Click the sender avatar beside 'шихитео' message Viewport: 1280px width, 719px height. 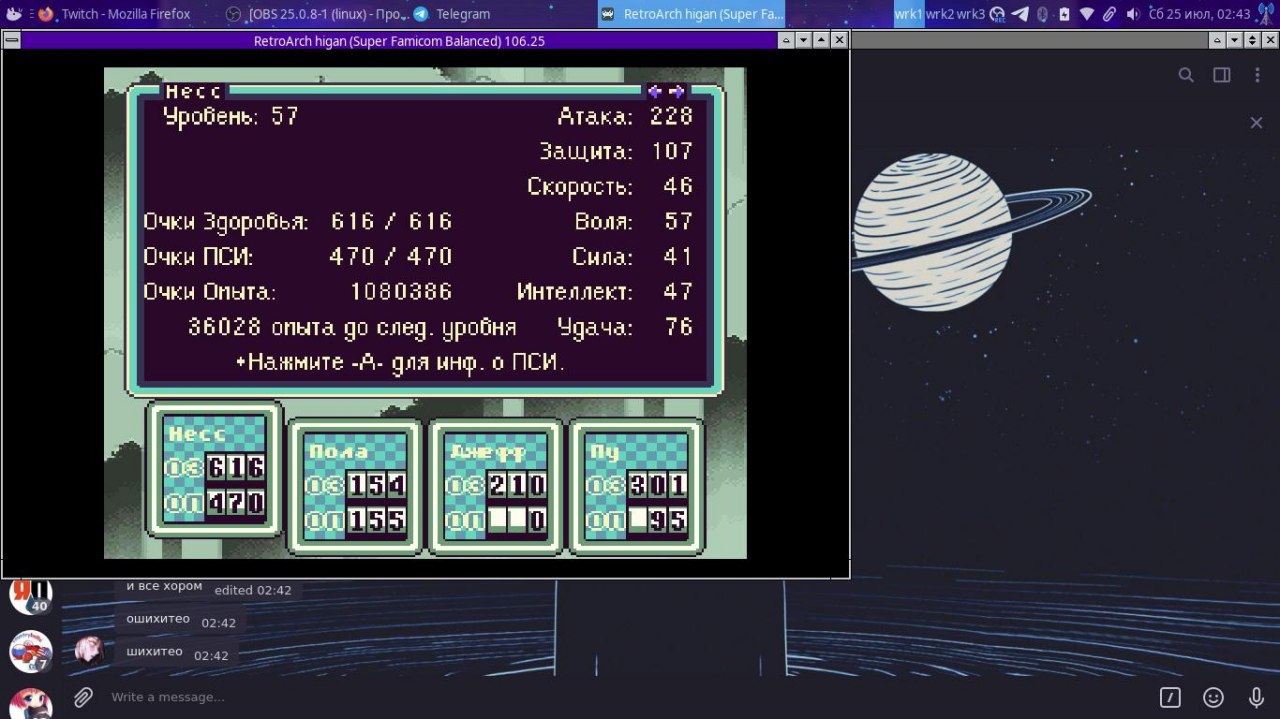[89, 651]
